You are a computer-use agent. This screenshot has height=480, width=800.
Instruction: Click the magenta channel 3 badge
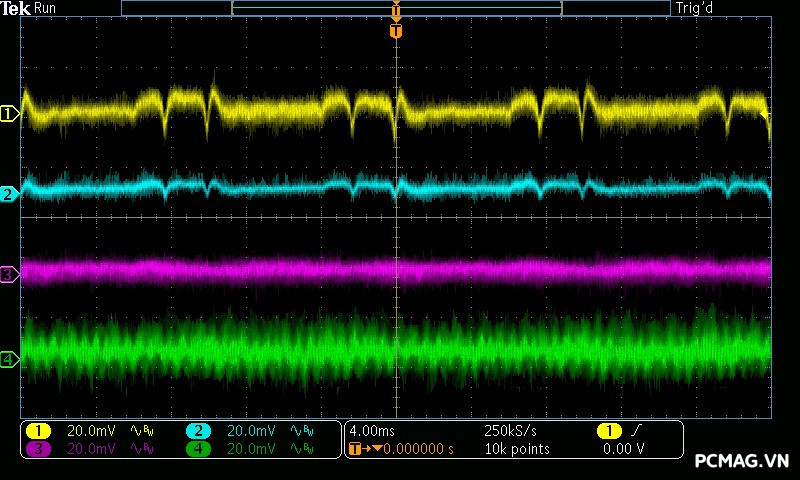pos(38,449)
